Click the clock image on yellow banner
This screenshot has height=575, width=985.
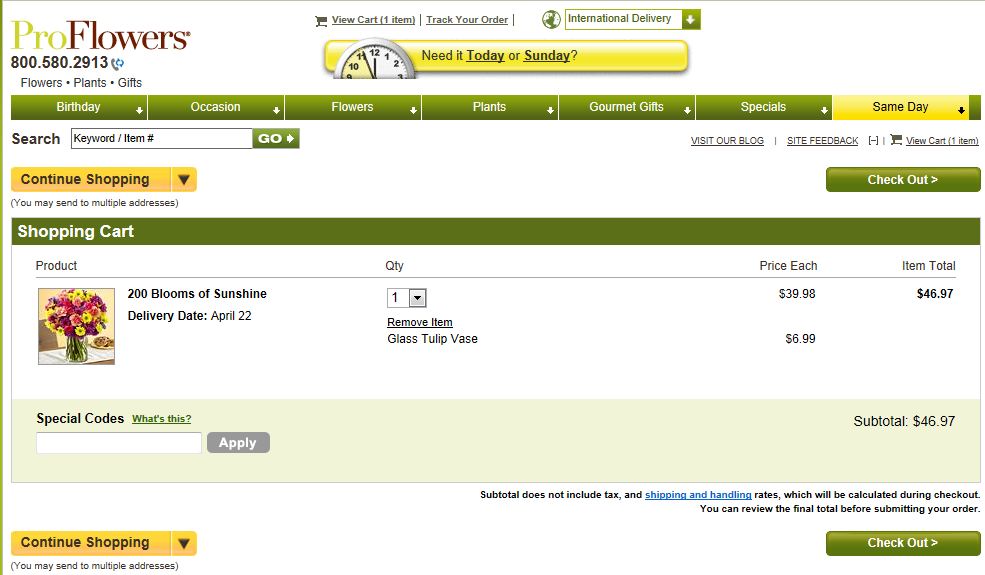371,61
